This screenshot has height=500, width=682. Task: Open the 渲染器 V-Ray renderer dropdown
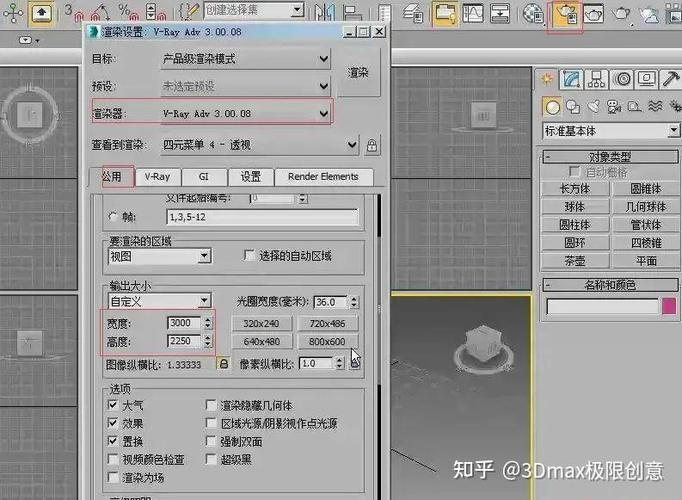click(x=246, y=113)
